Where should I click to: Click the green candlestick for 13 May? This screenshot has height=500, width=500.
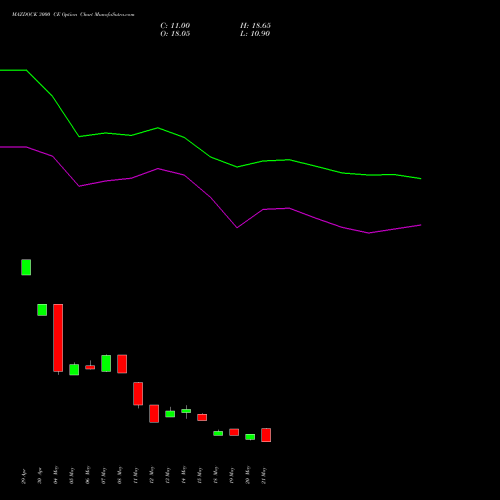point(170,414)
